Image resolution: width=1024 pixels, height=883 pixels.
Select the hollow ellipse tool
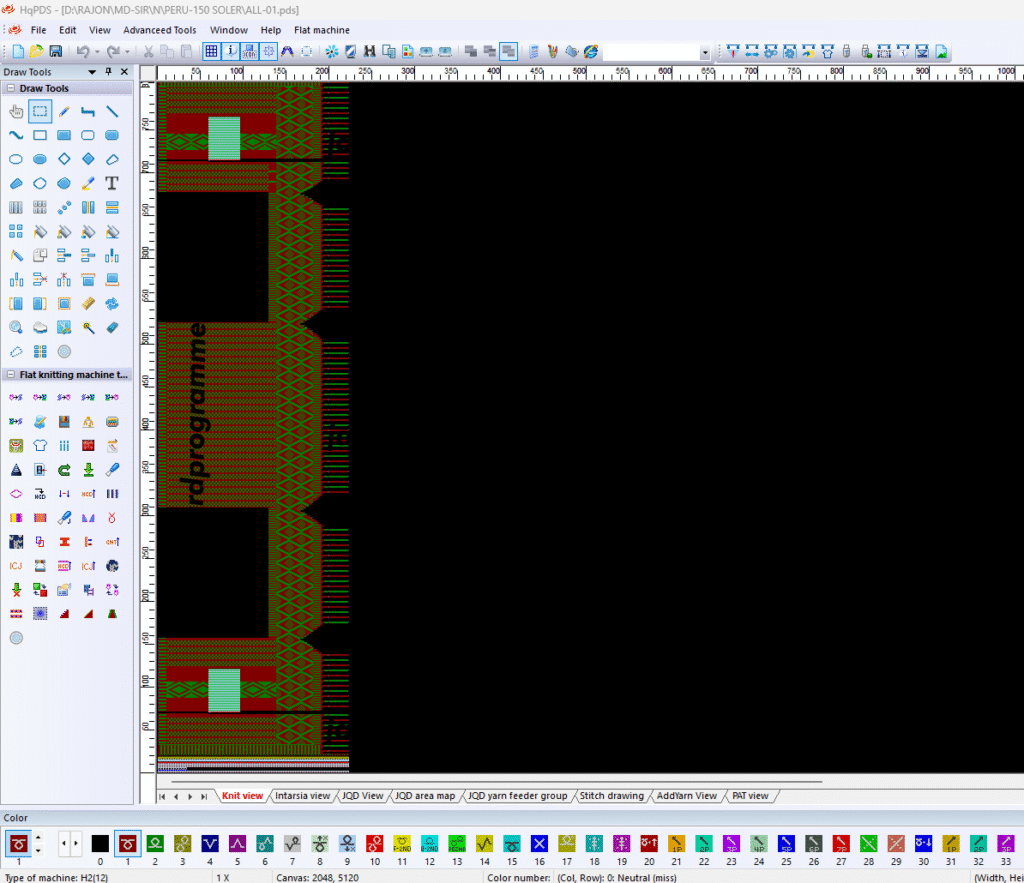click(x=16, y=159)
